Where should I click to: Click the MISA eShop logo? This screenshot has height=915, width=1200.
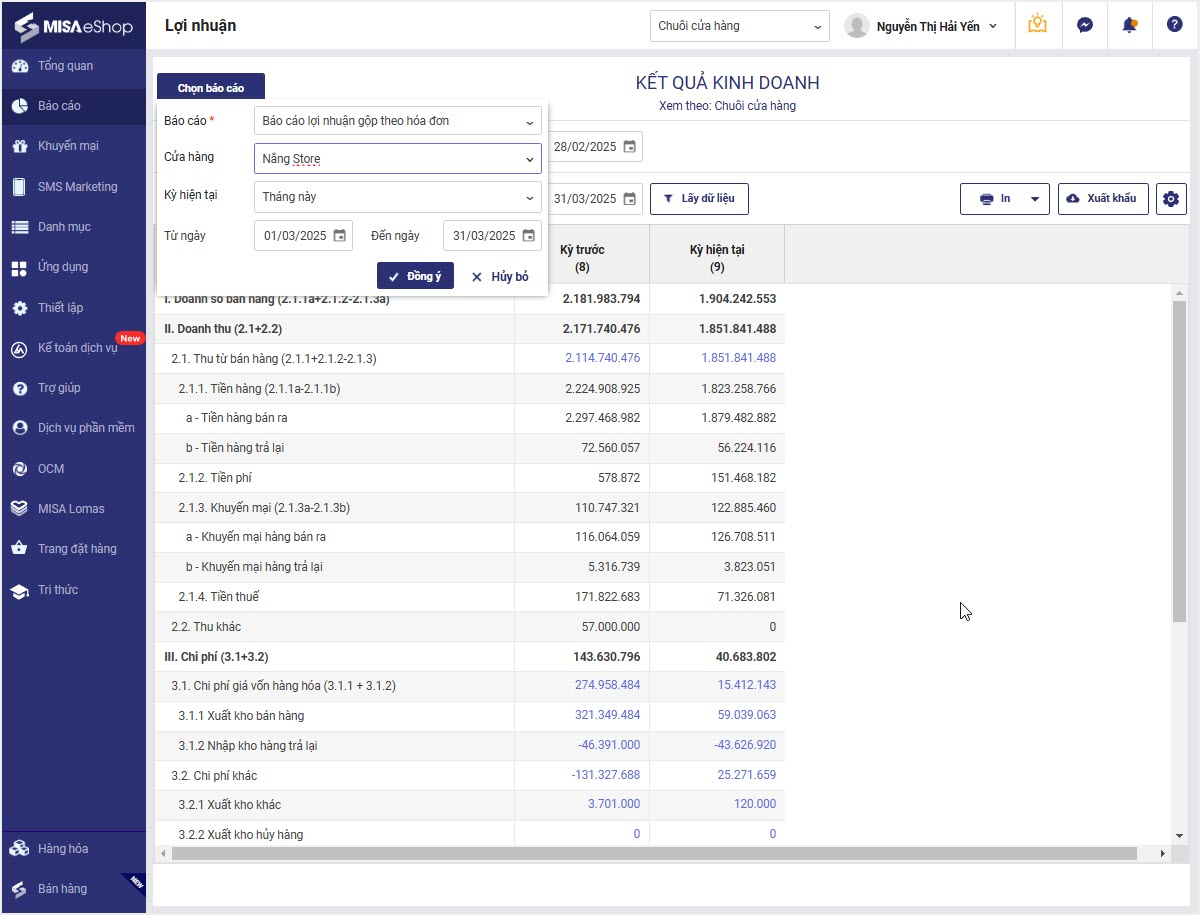pyautogui.click(x=74, y=26)
